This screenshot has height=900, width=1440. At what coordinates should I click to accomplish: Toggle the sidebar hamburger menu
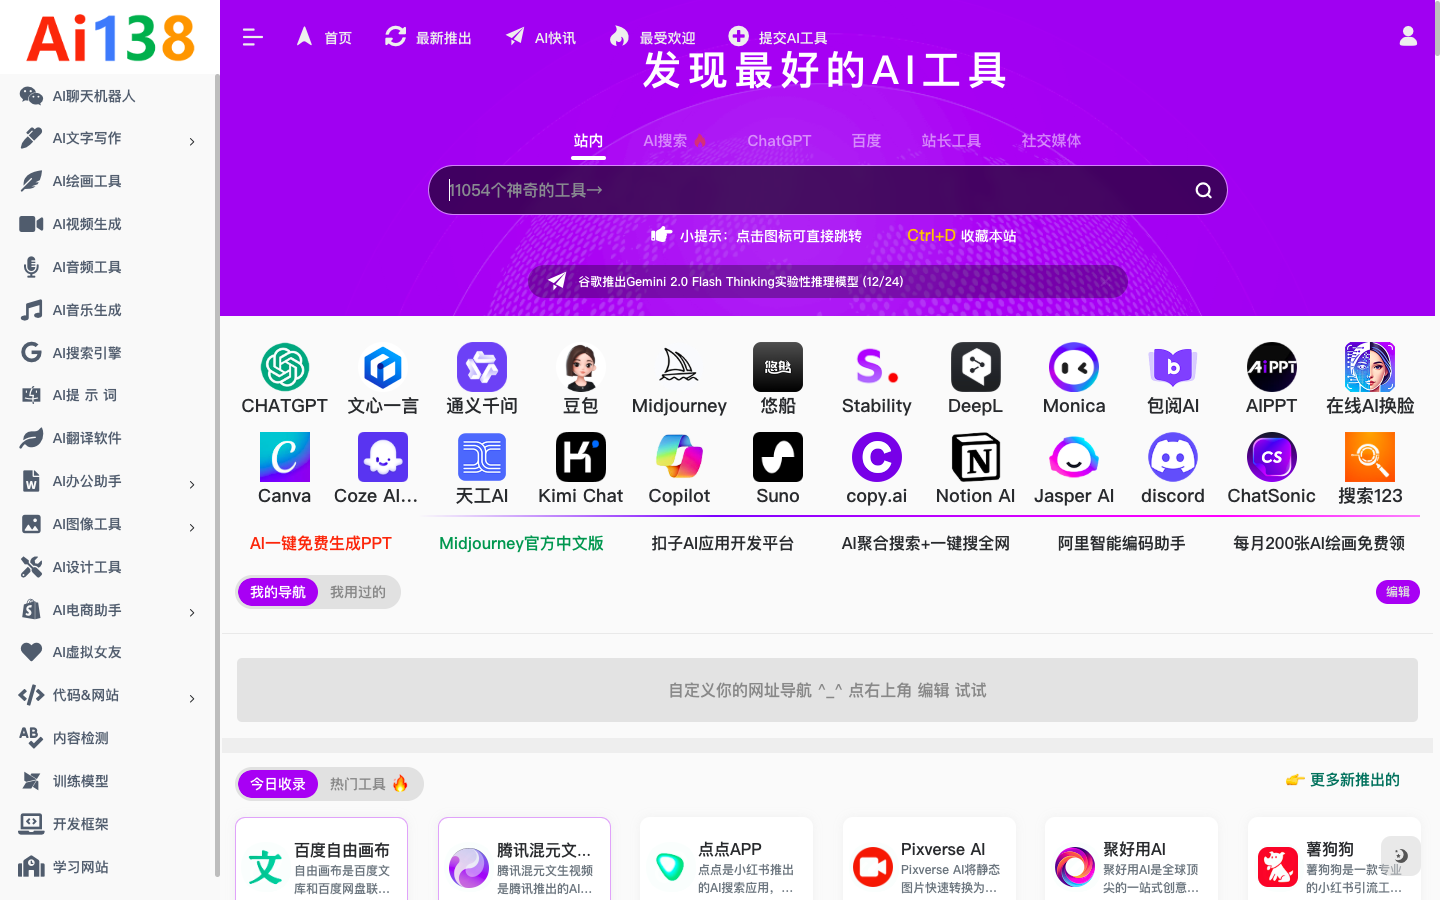tap(253, 37)
